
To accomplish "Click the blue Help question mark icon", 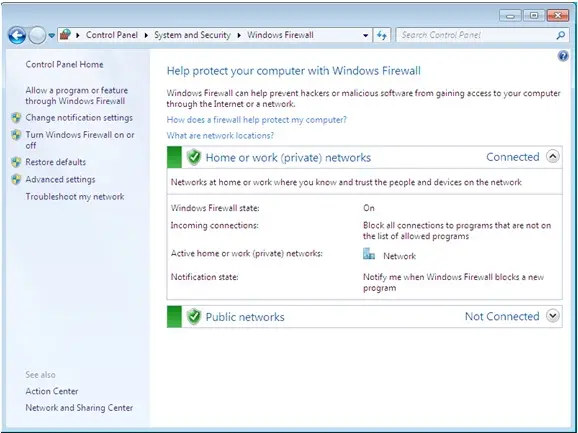I will tap(563, 56).
